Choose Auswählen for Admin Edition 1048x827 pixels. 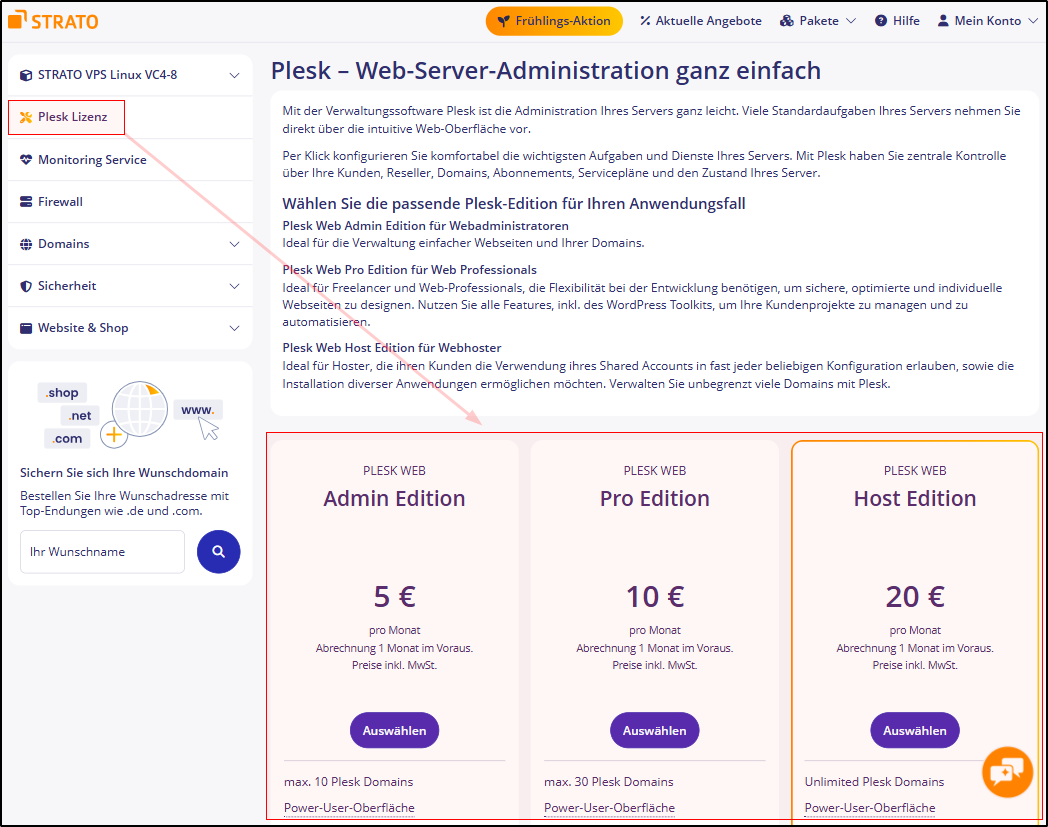[394, 731]
